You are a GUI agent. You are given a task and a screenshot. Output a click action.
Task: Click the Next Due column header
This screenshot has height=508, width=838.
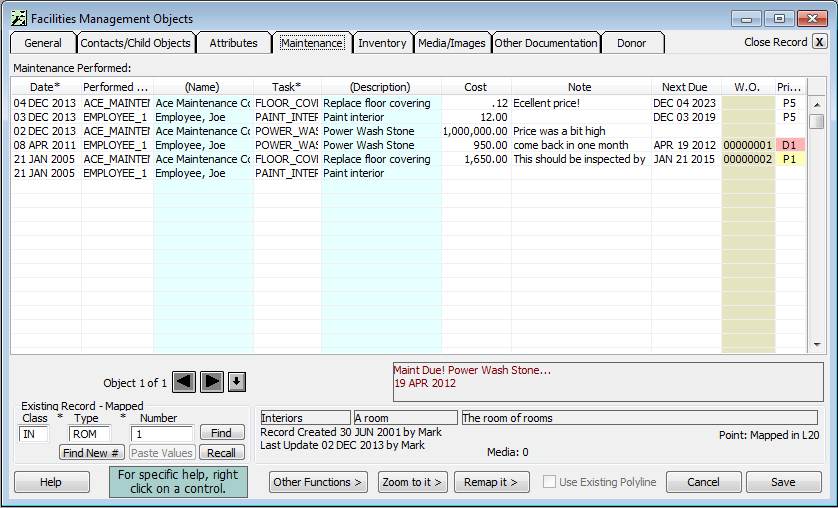[x=686, y=87]
